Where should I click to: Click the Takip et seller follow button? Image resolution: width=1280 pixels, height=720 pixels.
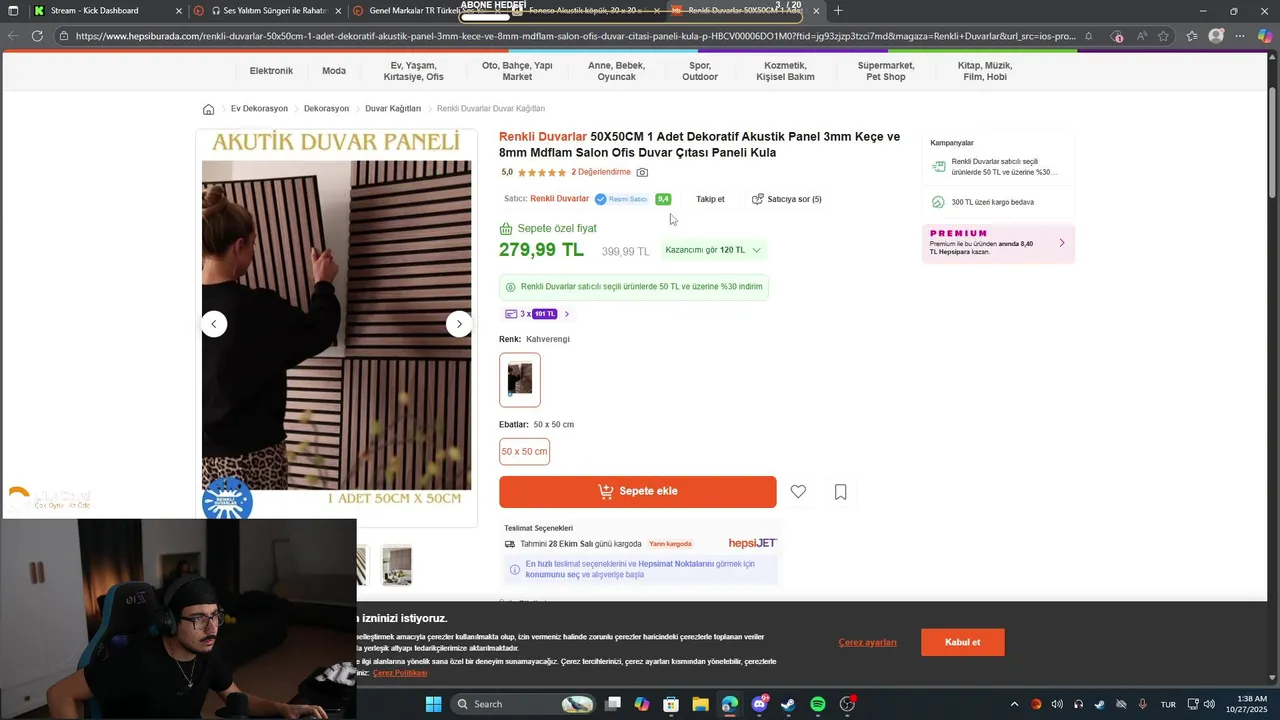tap(710, 199)
